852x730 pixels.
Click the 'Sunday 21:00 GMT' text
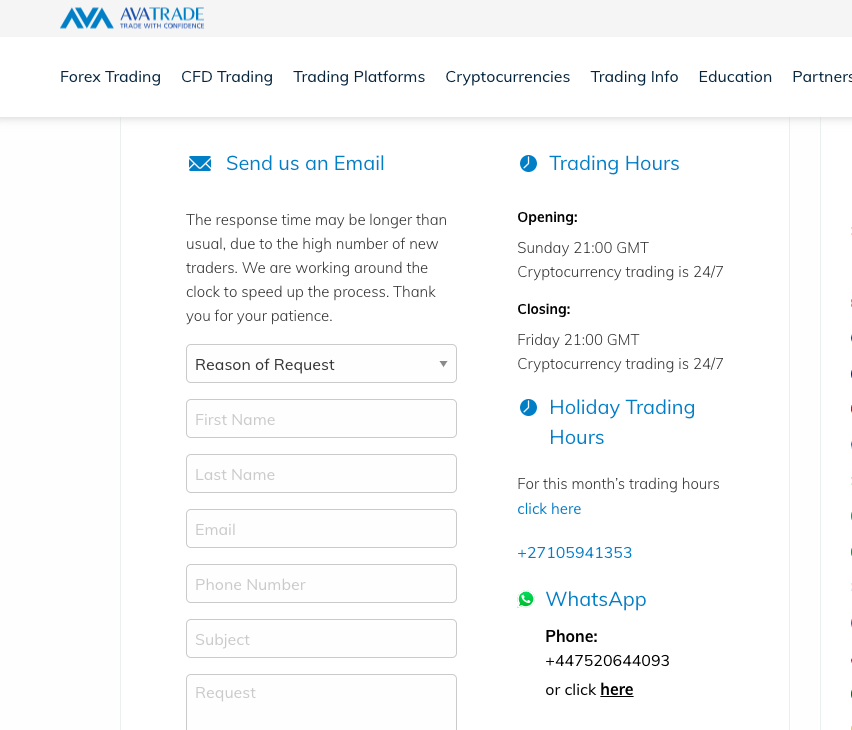[583, 248]
